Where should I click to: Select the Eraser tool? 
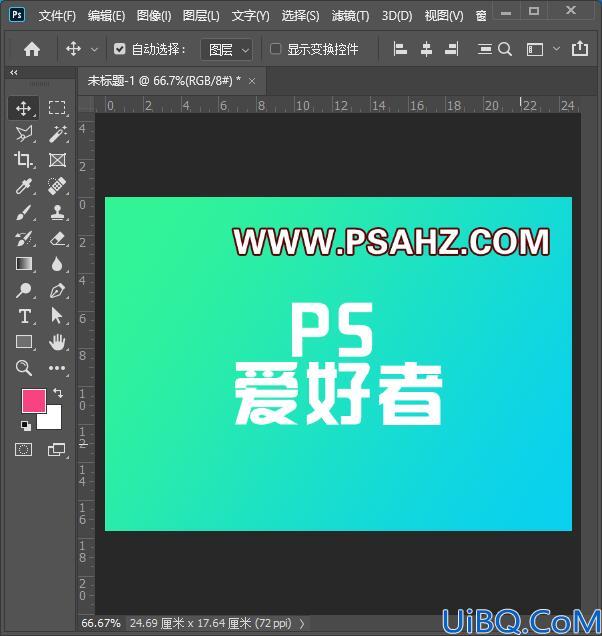57,238
